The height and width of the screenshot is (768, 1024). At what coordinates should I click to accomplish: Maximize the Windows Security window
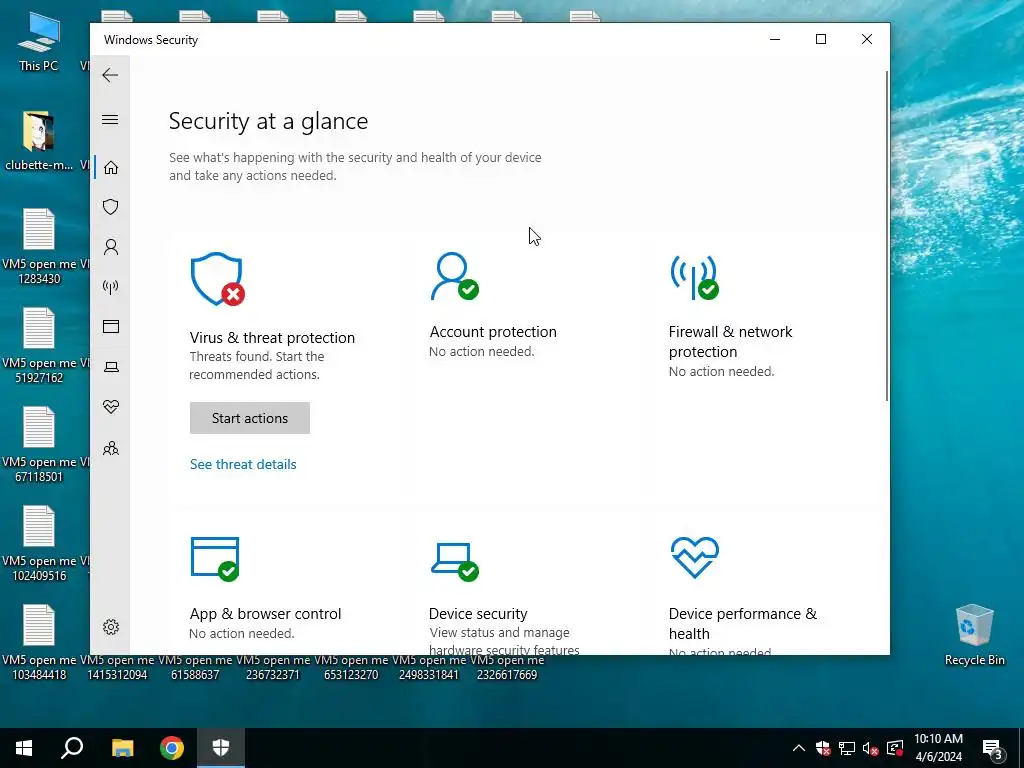(x=821, y=39)
